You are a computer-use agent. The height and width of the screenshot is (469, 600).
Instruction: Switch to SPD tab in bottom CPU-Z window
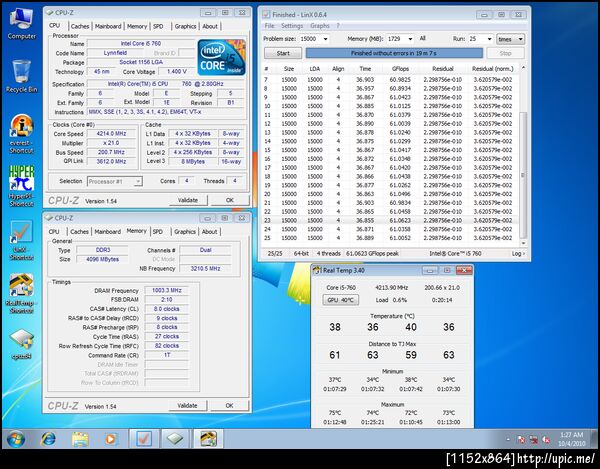click(158, 232)
